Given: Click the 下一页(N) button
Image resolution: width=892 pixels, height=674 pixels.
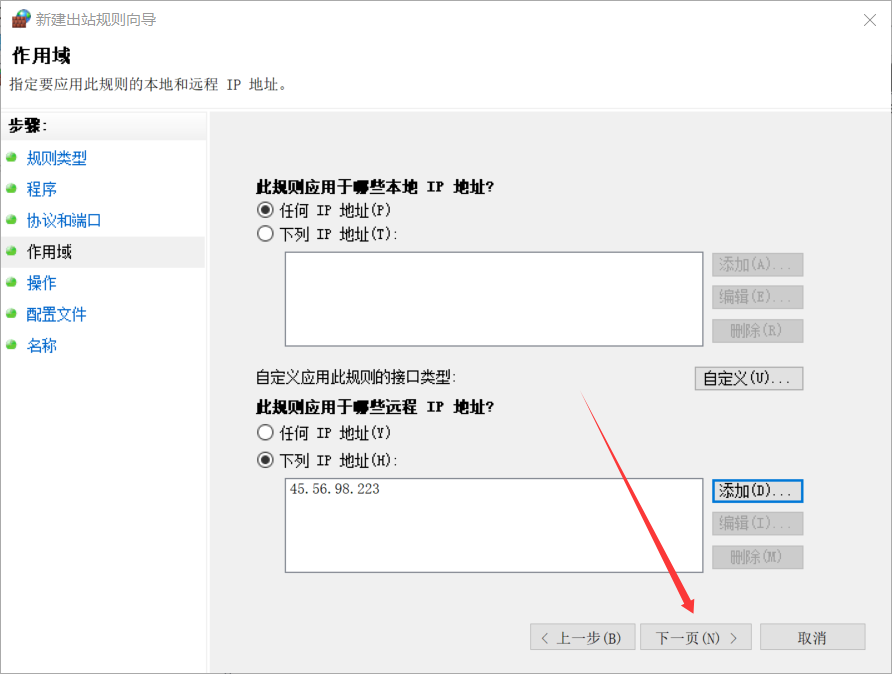Looking at the screenshot, I should pyautogui.click(x=696, y=637).
